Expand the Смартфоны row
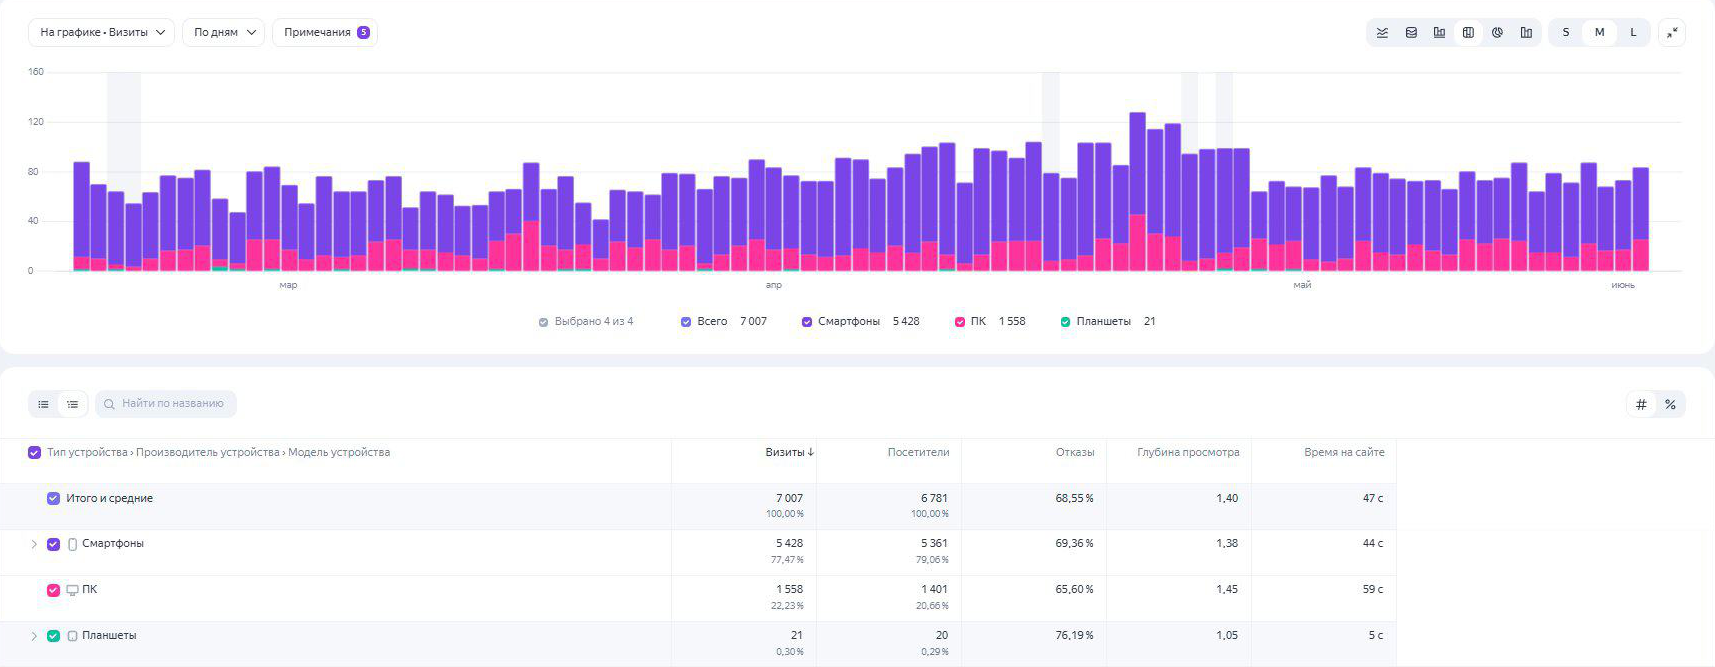This screenshot has height=667, width=1715. pos(34,544)
